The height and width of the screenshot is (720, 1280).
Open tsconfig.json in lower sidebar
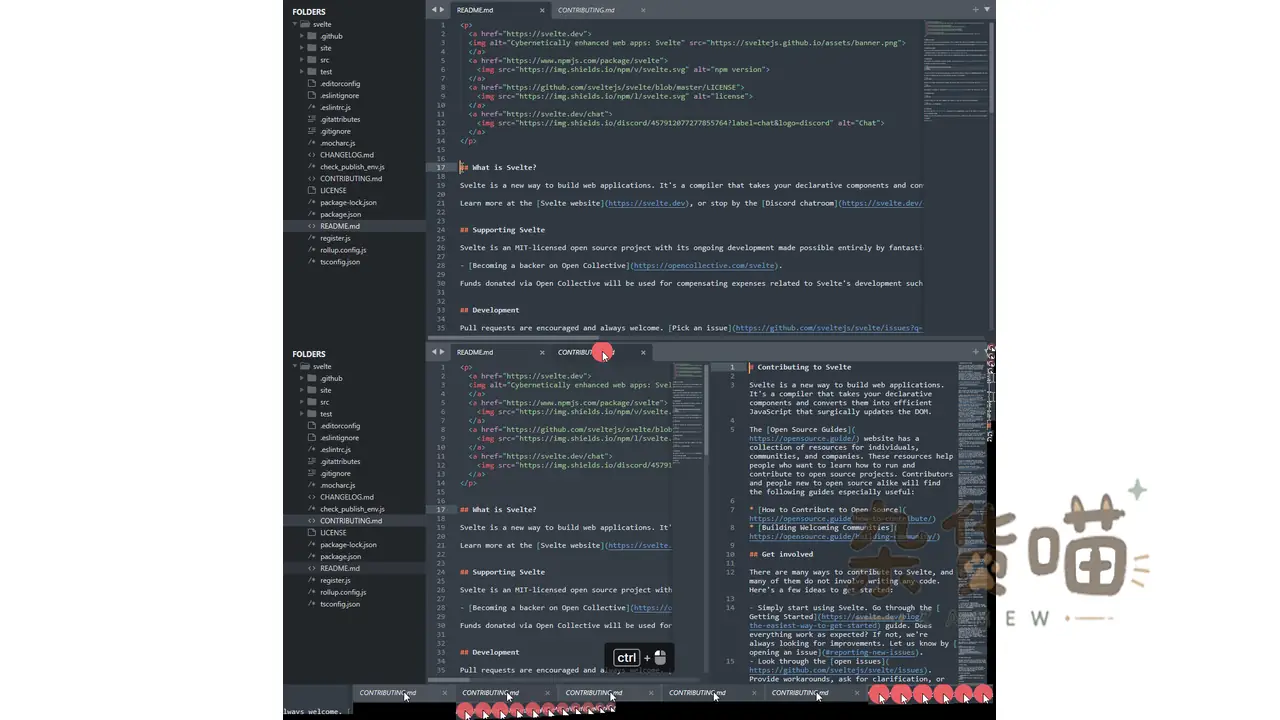pos(340,604)
